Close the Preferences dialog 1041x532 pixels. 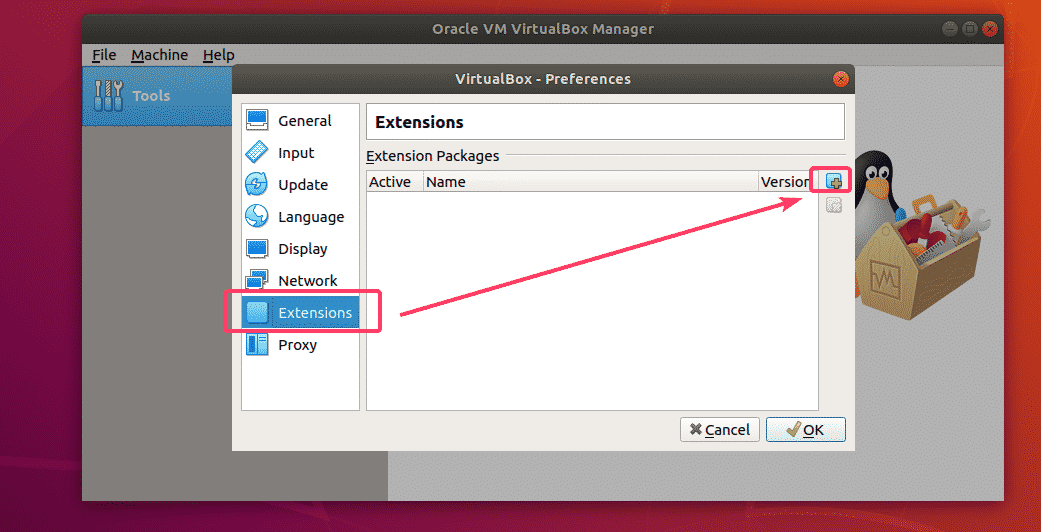(x=841, y=79)
